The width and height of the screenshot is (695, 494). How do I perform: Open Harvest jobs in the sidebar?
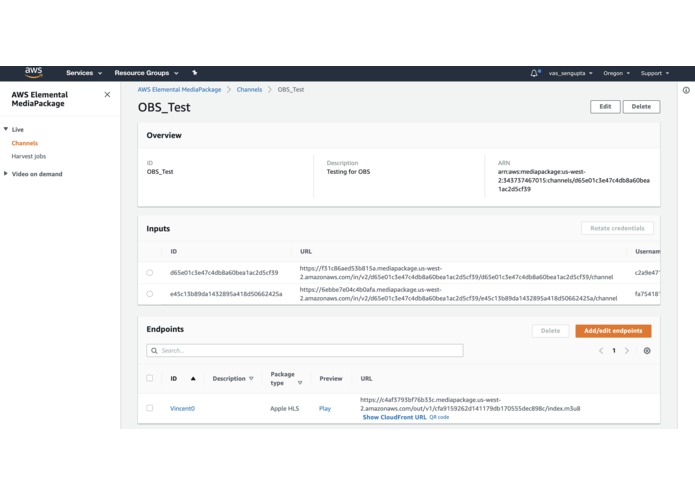[29, 156]
